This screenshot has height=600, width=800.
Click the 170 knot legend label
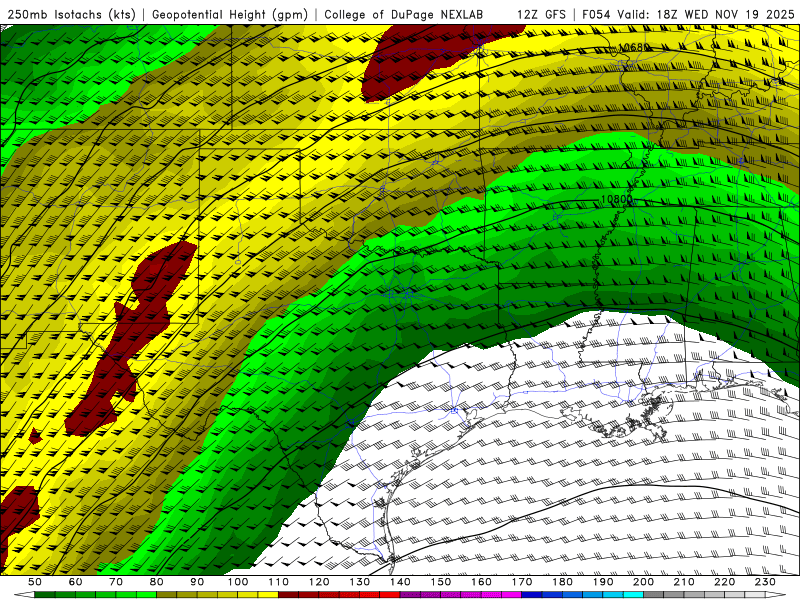(522, 582)
